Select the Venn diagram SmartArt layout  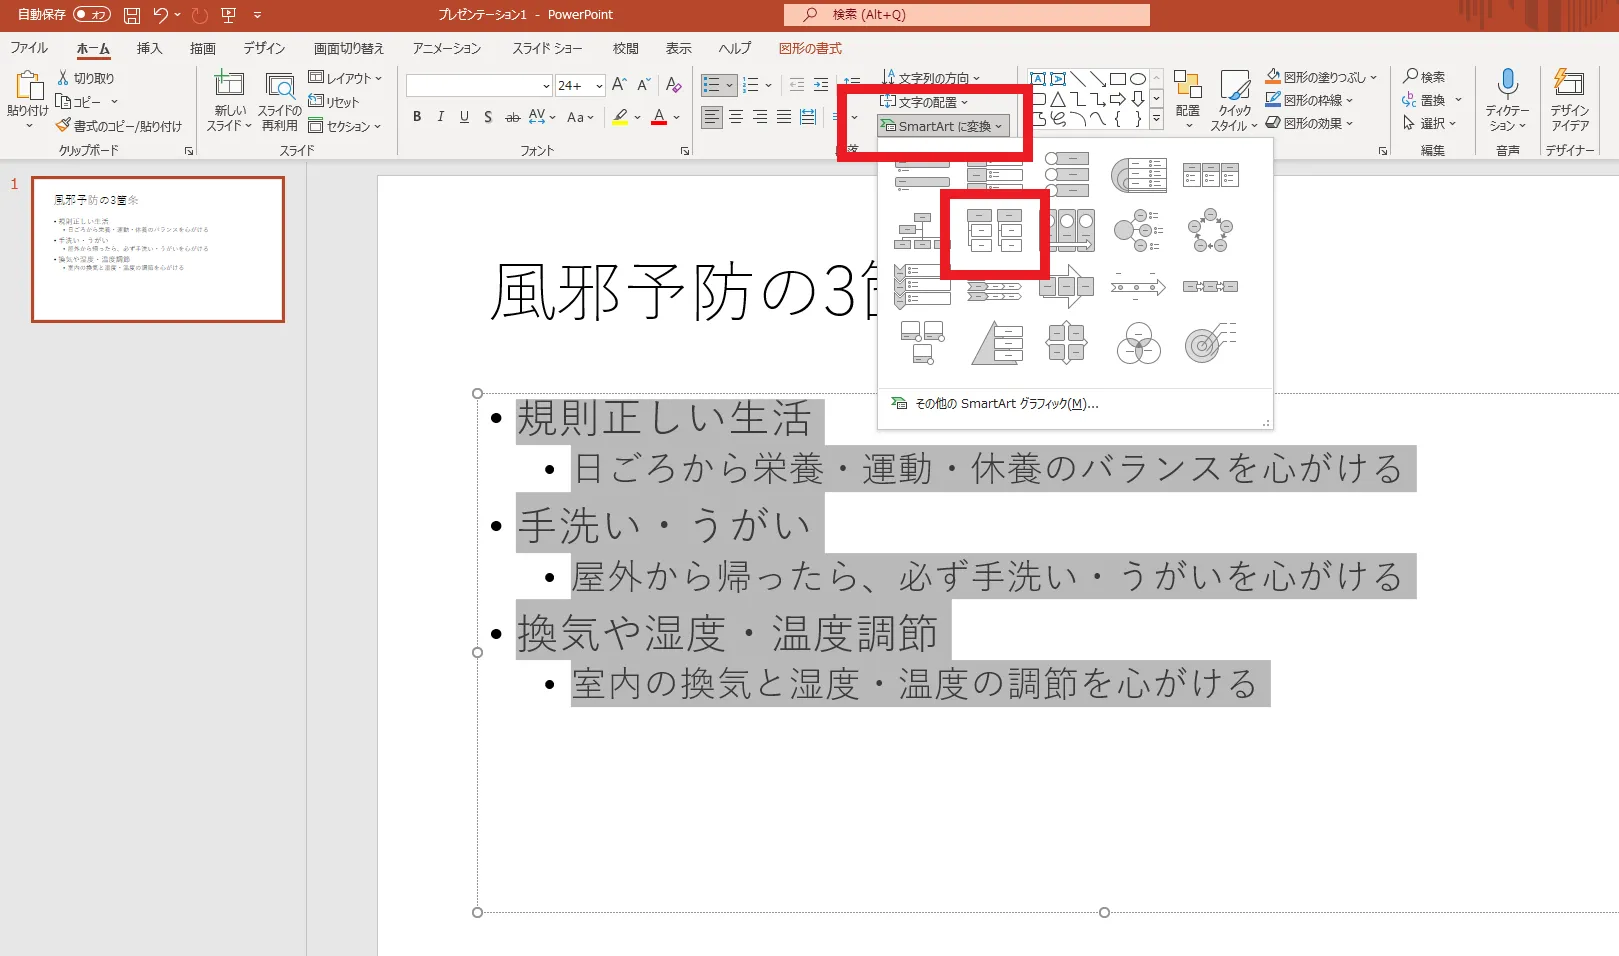pyautogui.click(x=1138, y=344)
